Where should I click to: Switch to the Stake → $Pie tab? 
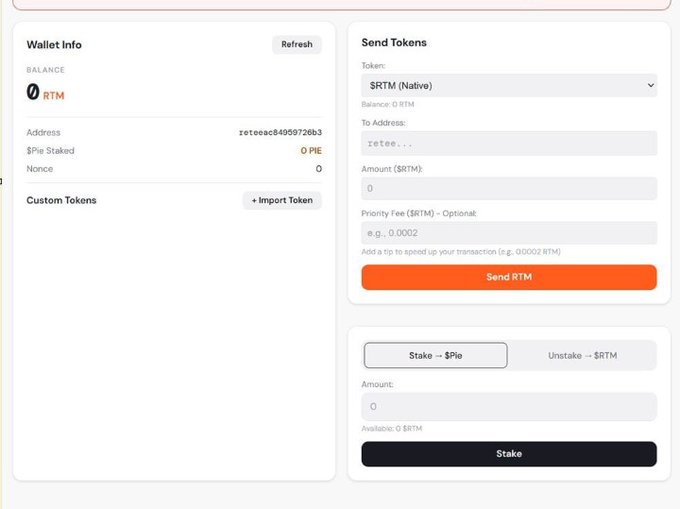pyautogui.click(x=435, y=356)
